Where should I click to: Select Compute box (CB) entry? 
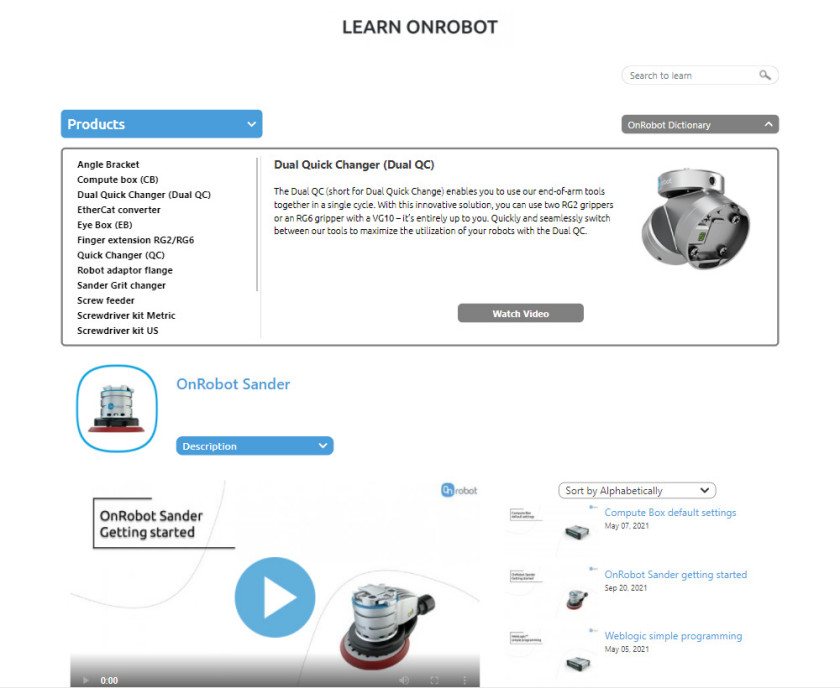tap(118, 180)
